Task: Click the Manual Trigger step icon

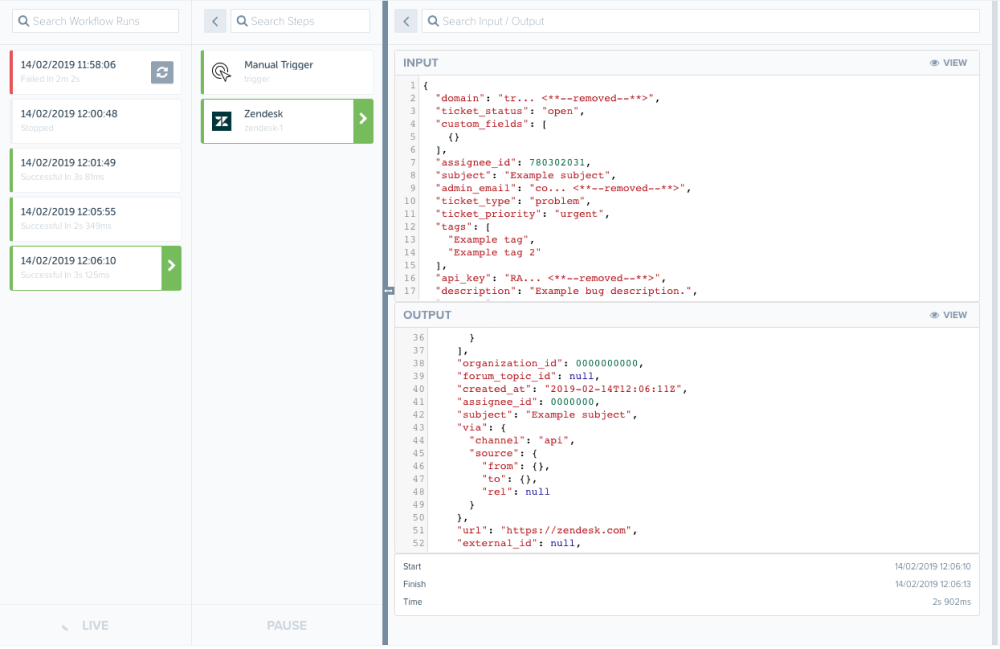Action: click(x=222, y=72)
